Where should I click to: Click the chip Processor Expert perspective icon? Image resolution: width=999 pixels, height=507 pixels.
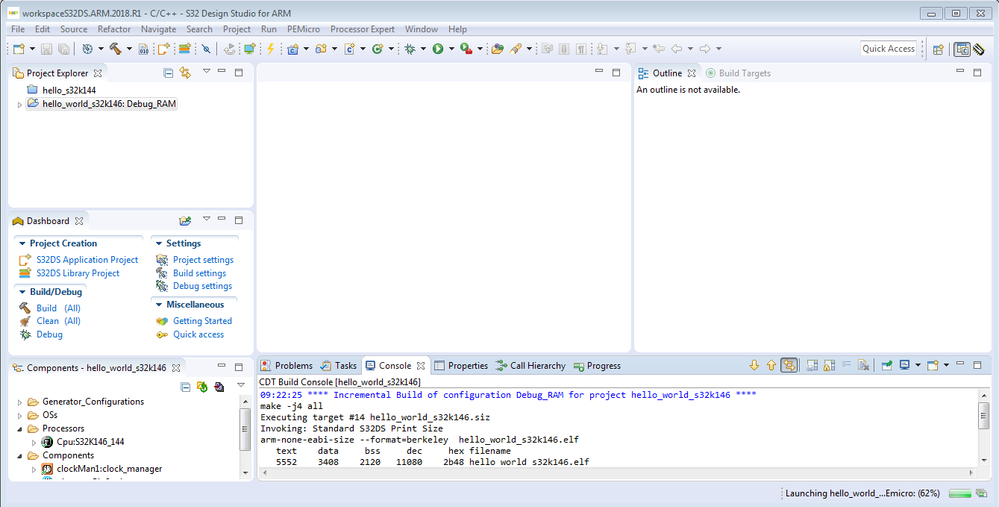[x=979, y=49]
